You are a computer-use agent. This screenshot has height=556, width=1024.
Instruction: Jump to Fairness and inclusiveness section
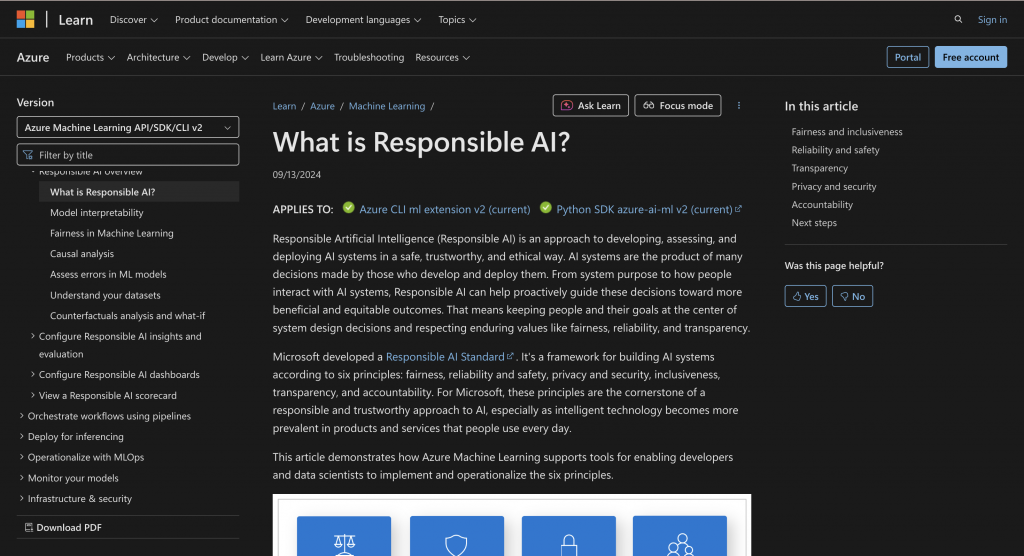tap(846, 131)
